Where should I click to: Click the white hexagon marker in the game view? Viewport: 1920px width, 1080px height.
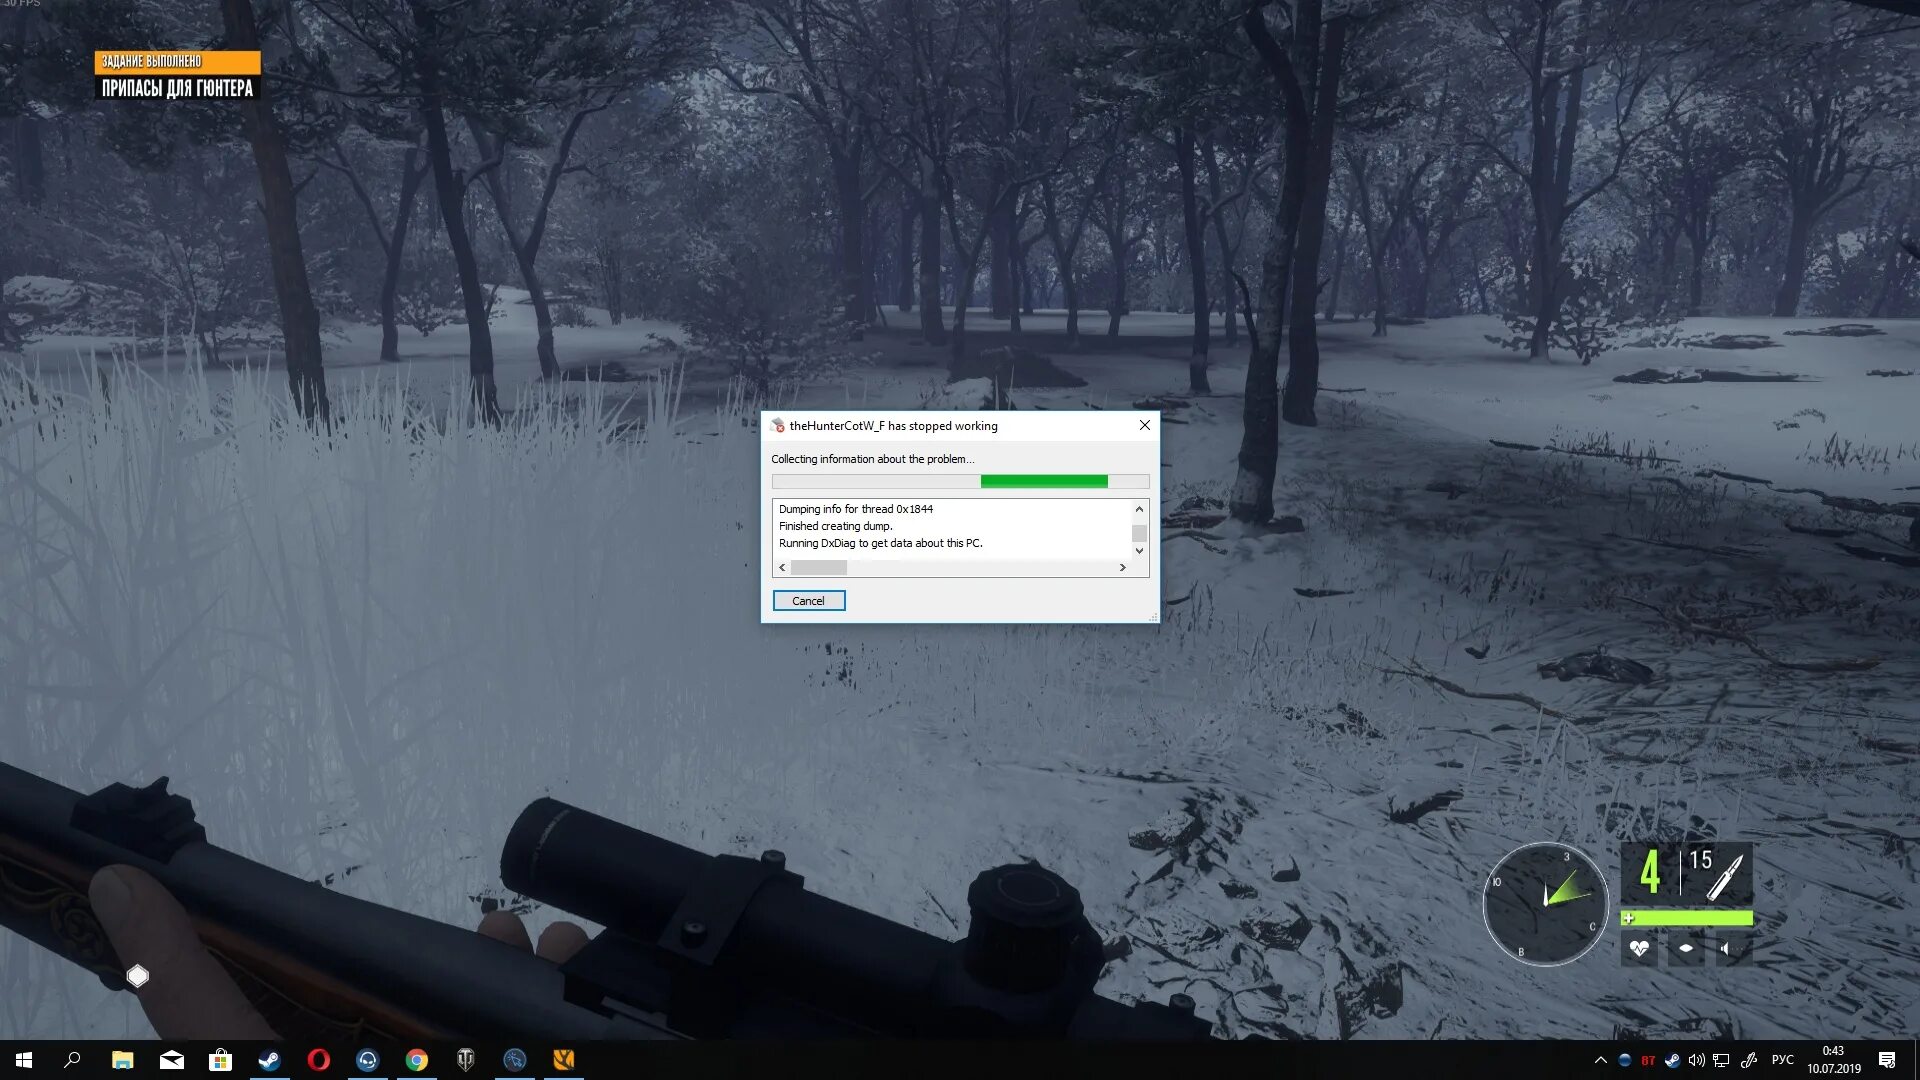[137, 976]
